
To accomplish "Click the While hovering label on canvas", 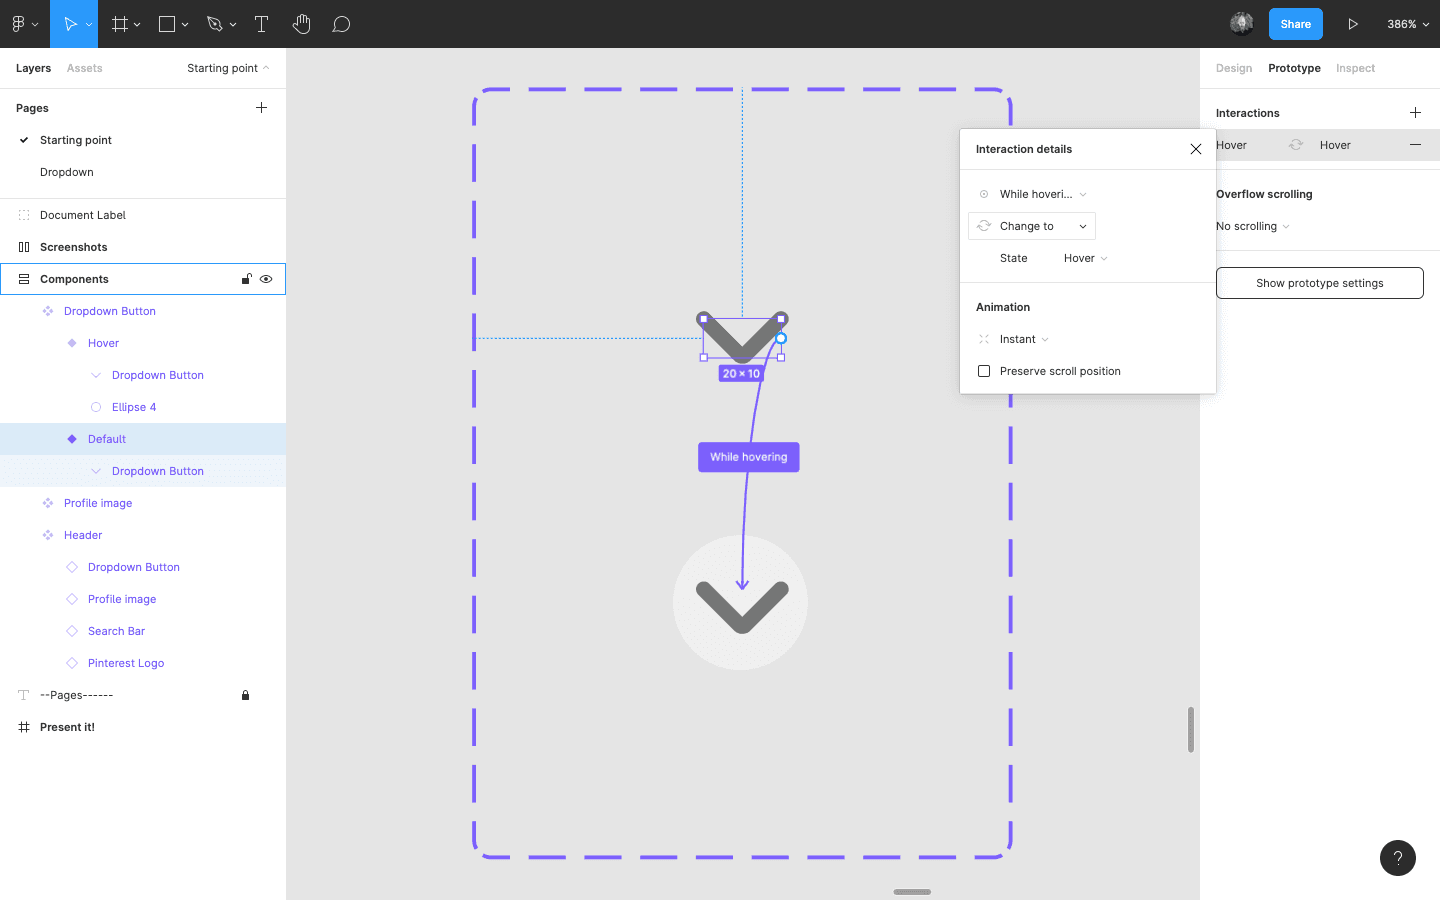I will [x=749, y=457].
